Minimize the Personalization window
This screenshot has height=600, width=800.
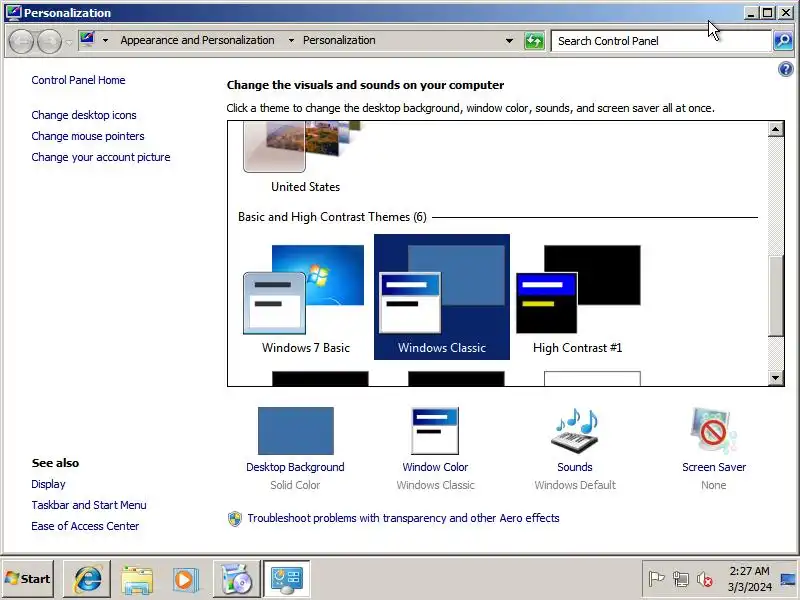[x=750, y=13]
